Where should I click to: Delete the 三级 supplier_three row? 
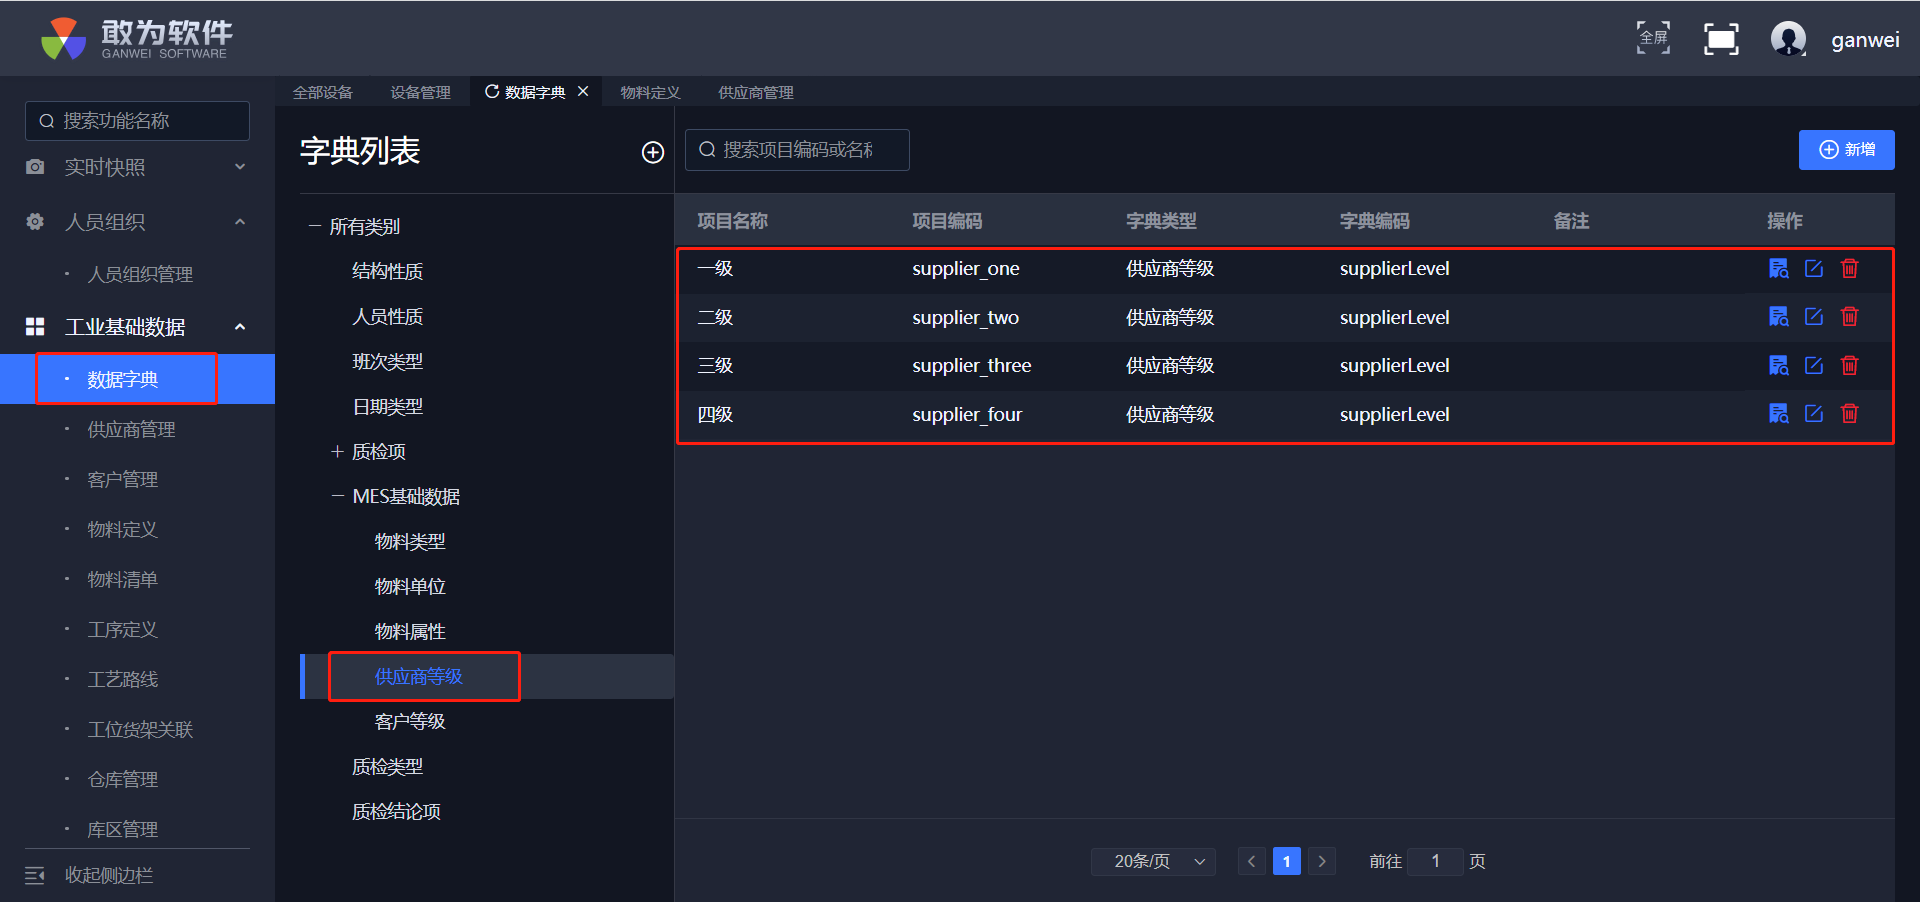[x=1850, y=365]
